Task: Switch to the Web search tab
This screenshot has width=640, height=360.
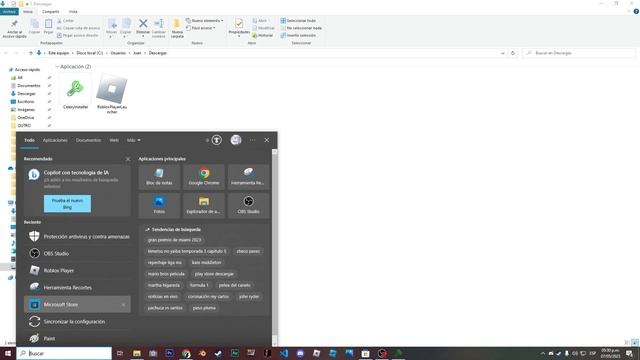Action: (114, 140)
